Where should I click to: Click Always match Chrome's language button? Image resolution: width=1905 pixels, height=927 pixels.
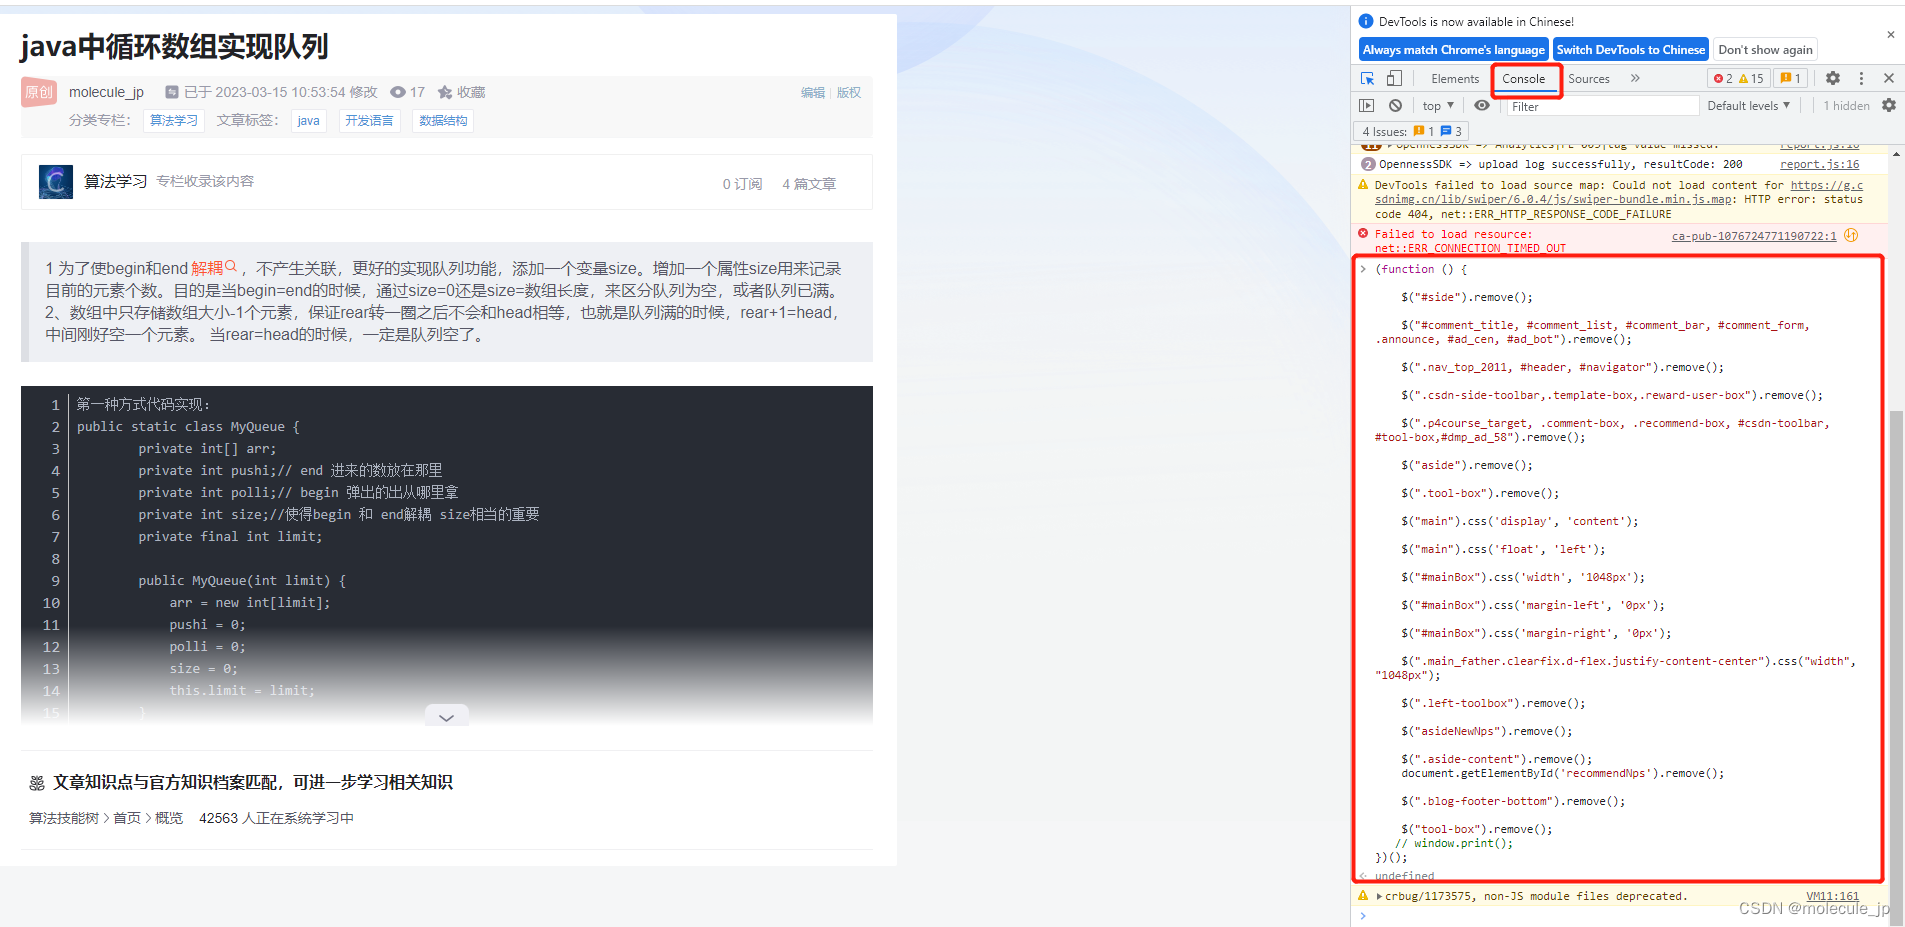[x=1454, y=49]
